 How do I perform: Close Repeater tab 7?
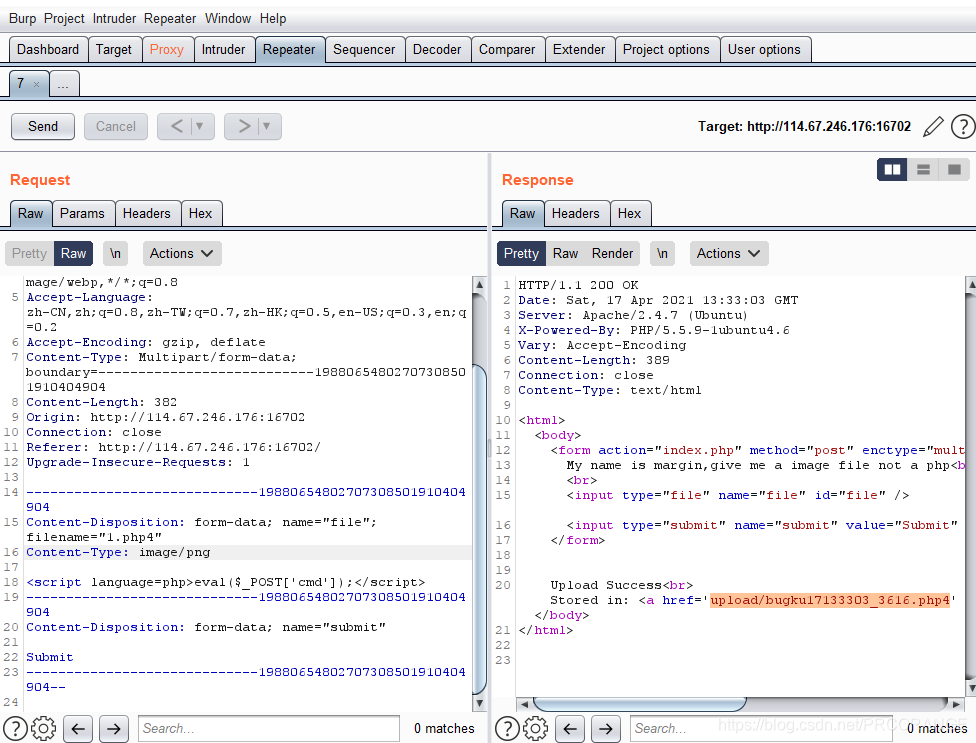(37, 85)
